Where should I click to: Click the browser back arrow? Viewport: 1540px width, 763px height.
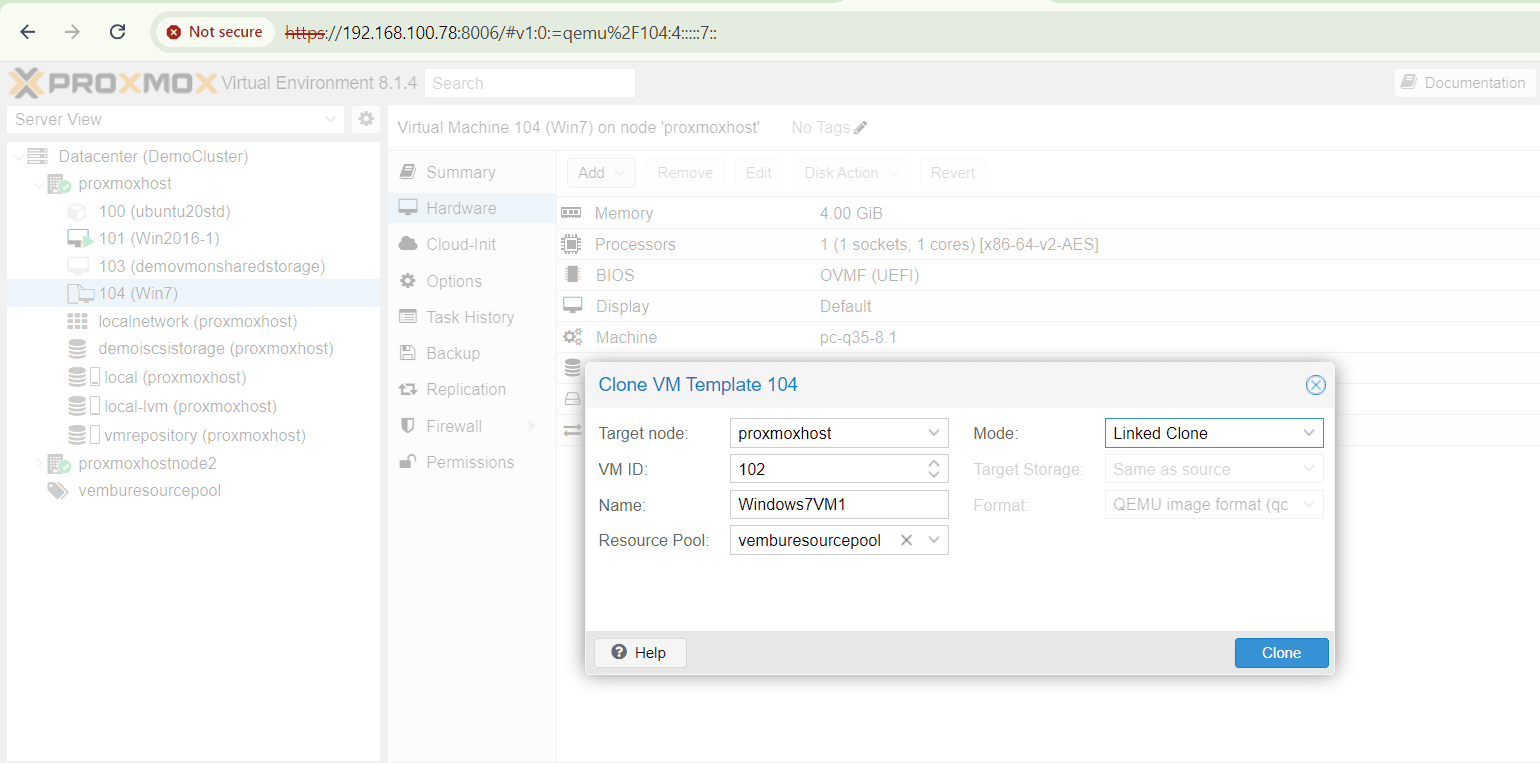(28, 32)
